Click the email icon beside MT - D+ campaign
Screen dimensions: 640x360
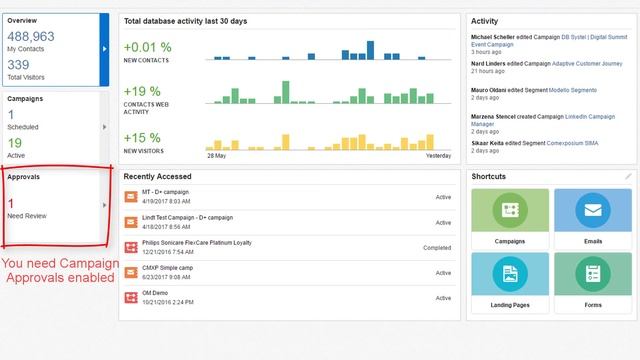click(x=131, y=197)
